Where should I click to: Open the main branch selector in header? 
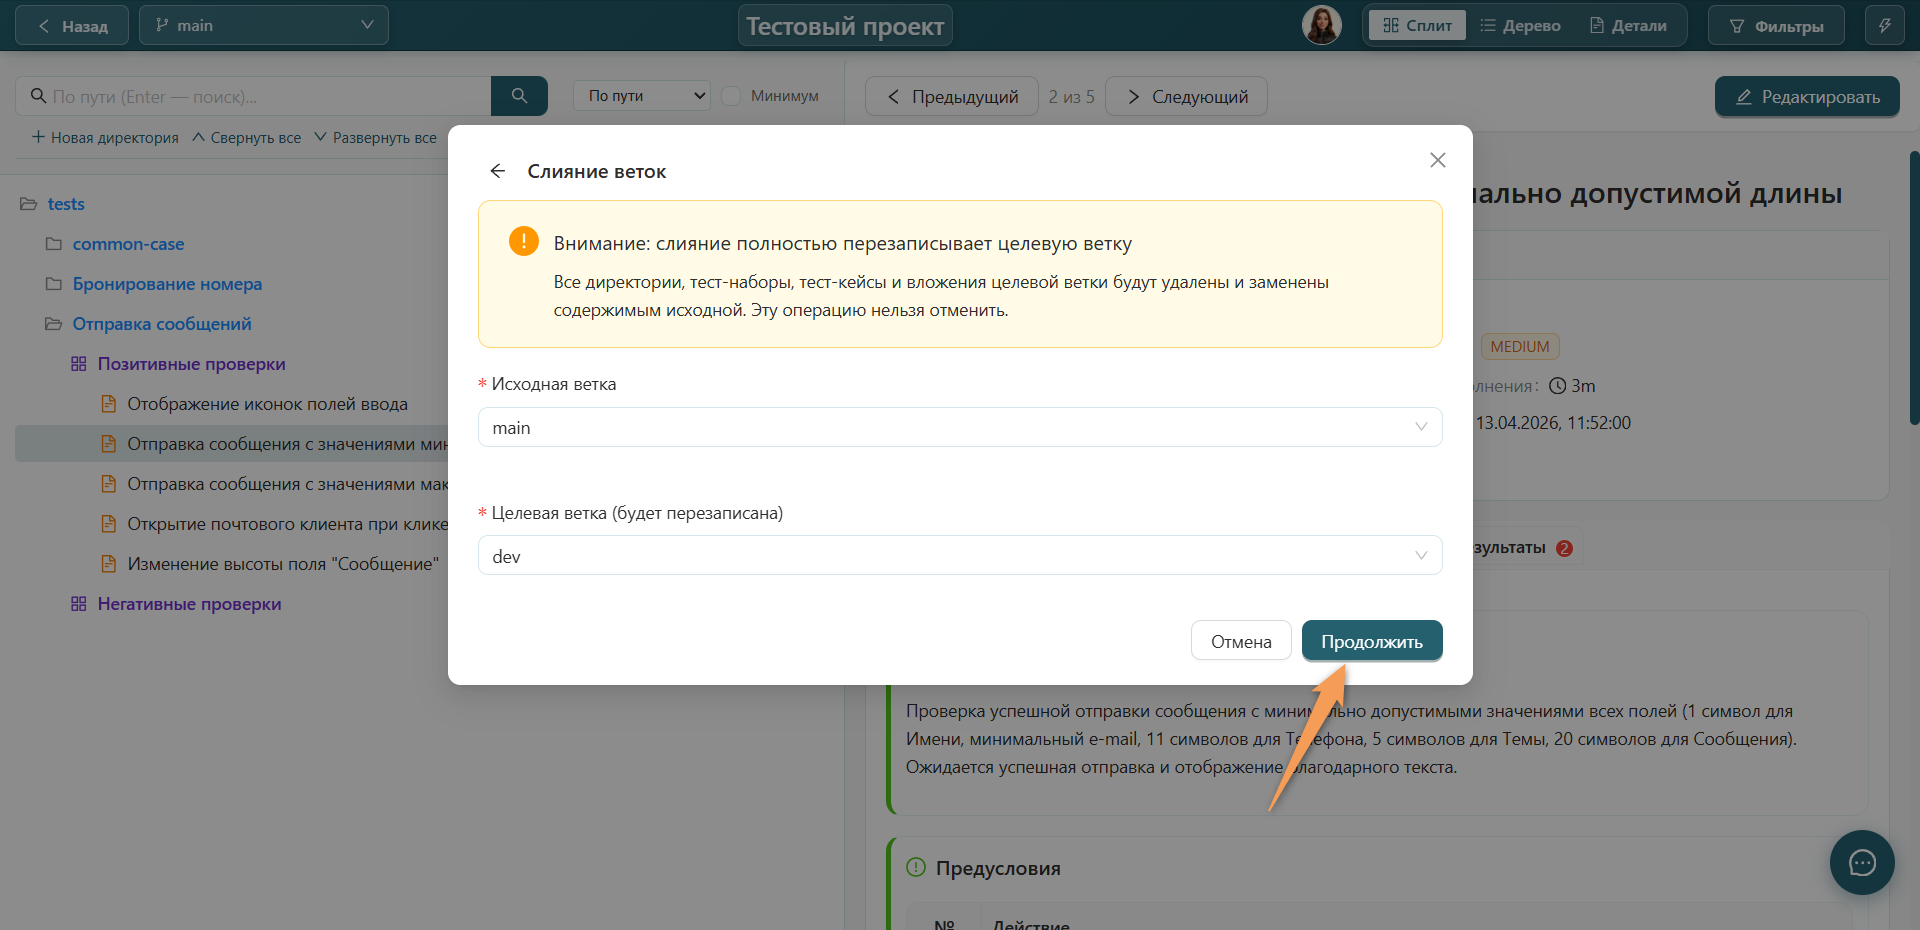(x=264, y=26)
